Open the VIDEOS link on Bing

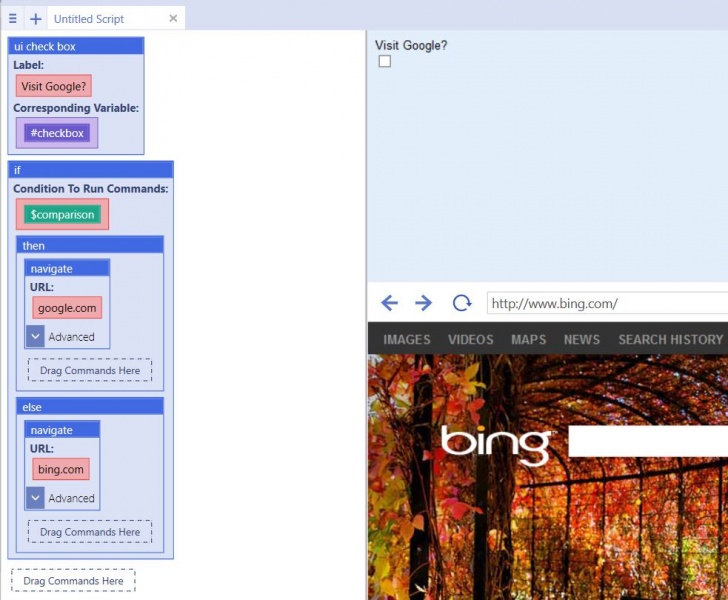click(x=470, y=339)
